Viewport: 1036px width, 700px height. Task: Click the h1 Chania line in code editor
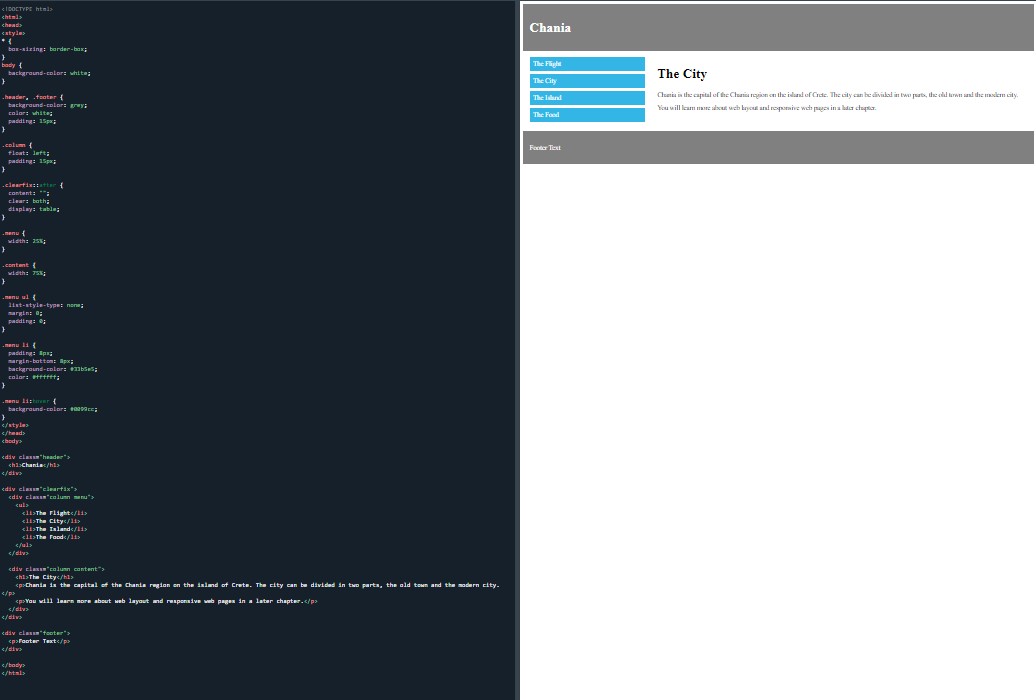point(35,465)
